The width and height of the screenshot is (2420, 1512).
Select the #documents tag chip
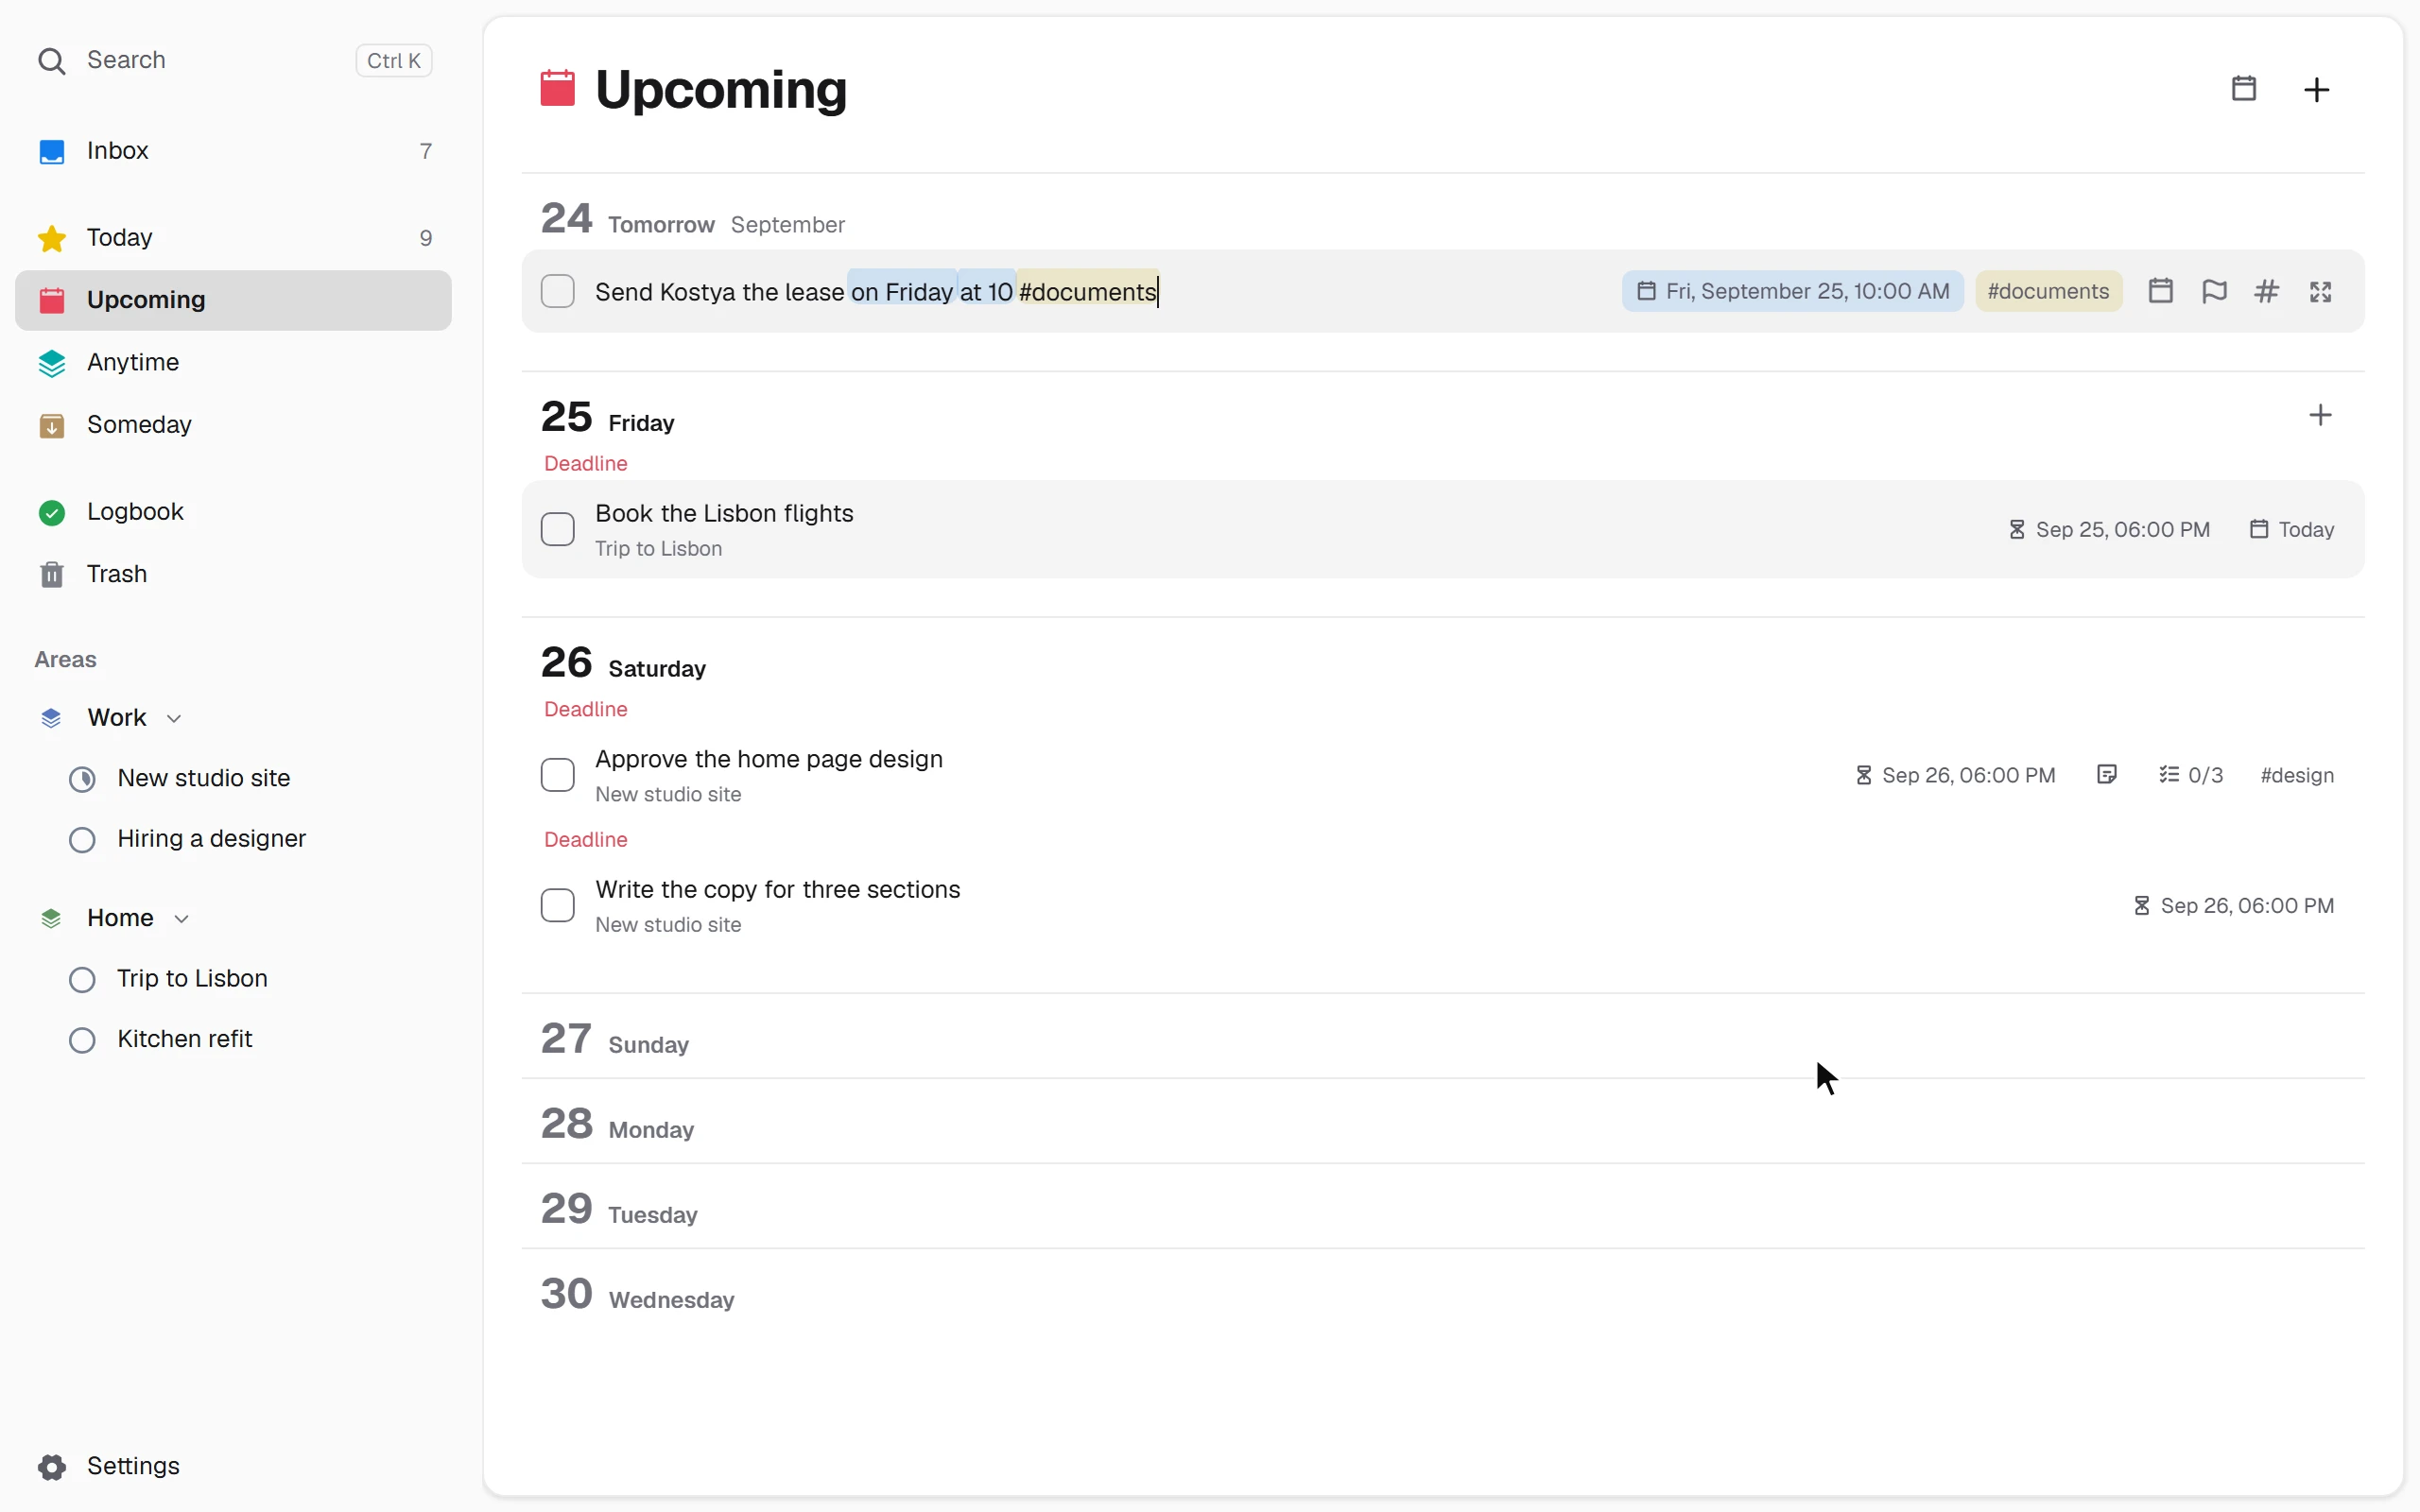[x=2048, y=291]
